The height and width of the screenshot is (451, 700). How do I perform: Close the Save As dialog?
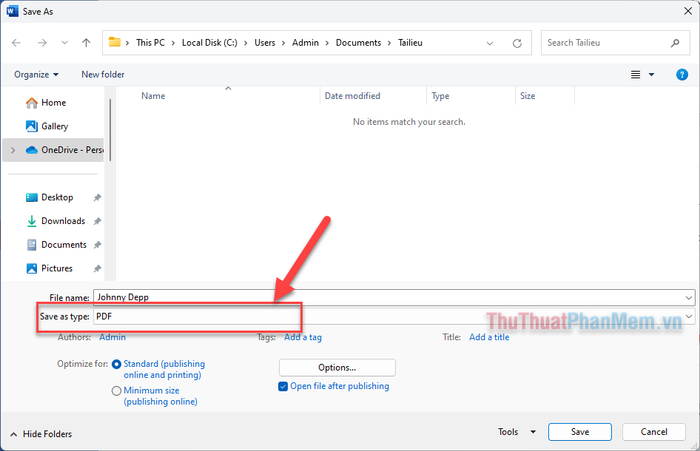(688, 11)
